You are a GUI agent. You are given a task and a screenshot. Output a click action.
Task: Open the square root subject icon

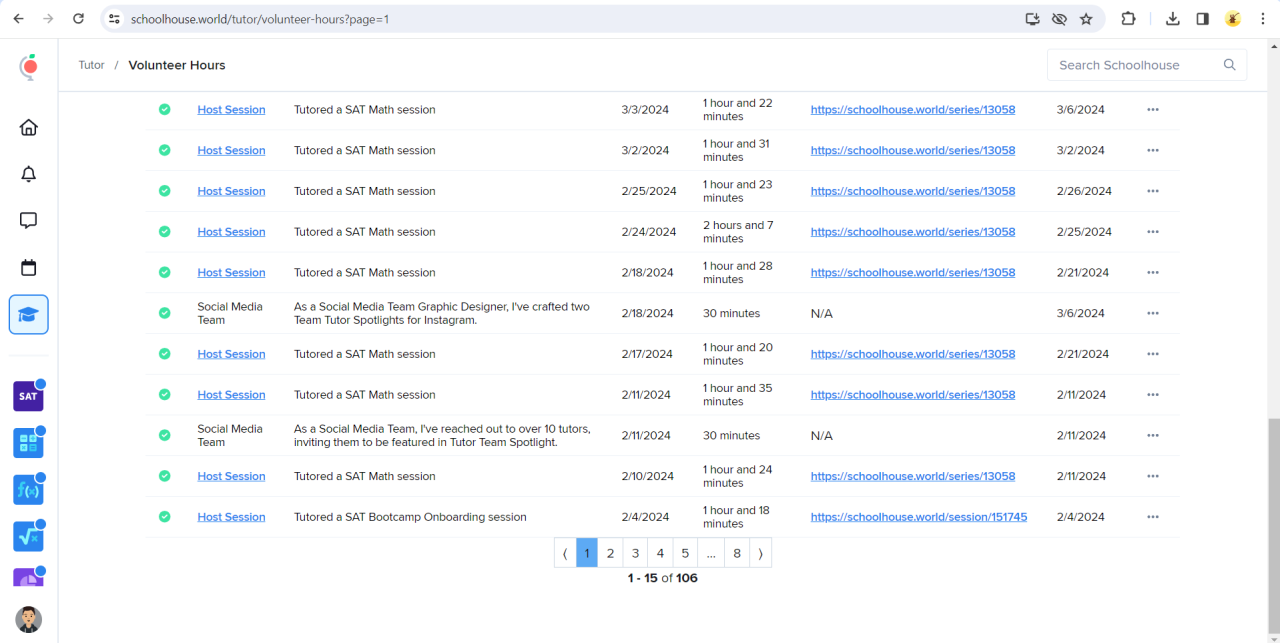(28, 536)
